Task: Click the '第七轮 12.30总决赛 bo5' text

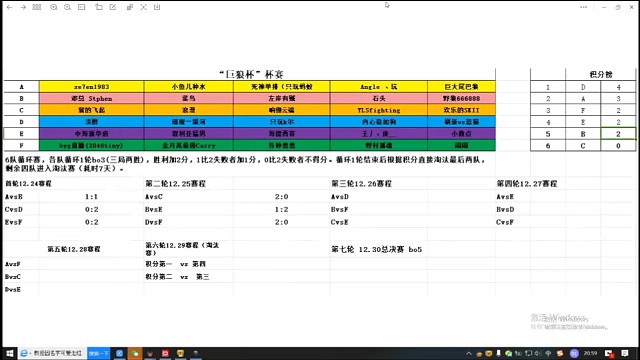Action: click(376, 249)
